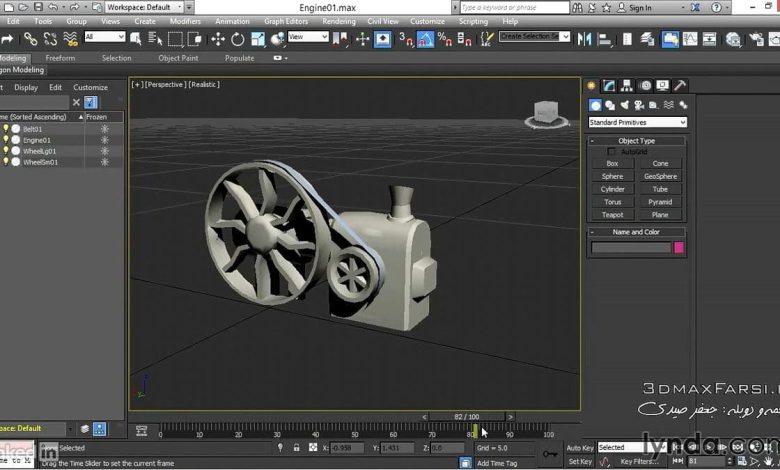
Task: Click the Motion panel tab icon
Action: [x=645, y=86]
